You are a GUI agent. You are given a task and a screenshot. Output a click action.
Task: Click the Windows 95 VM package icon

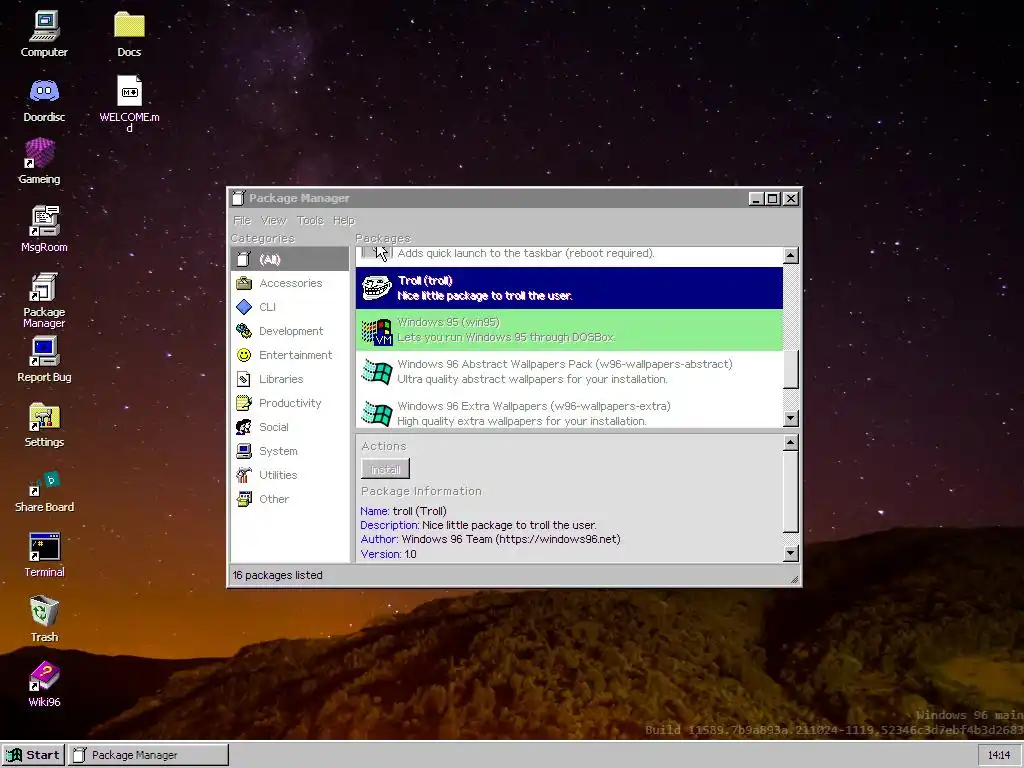pyautogui.click(x=377, y=330)
